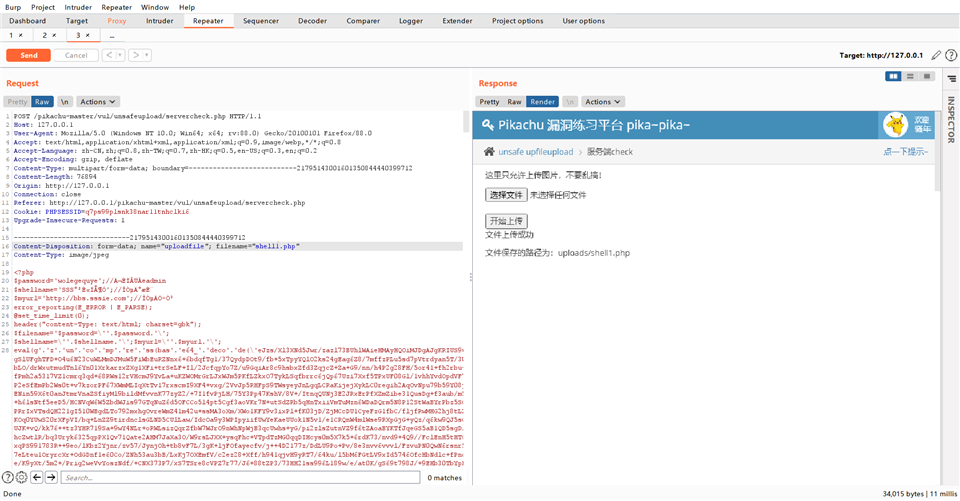The image size is (960, 501).
Task: Go forward in request history
Action: tap(136, 55)
